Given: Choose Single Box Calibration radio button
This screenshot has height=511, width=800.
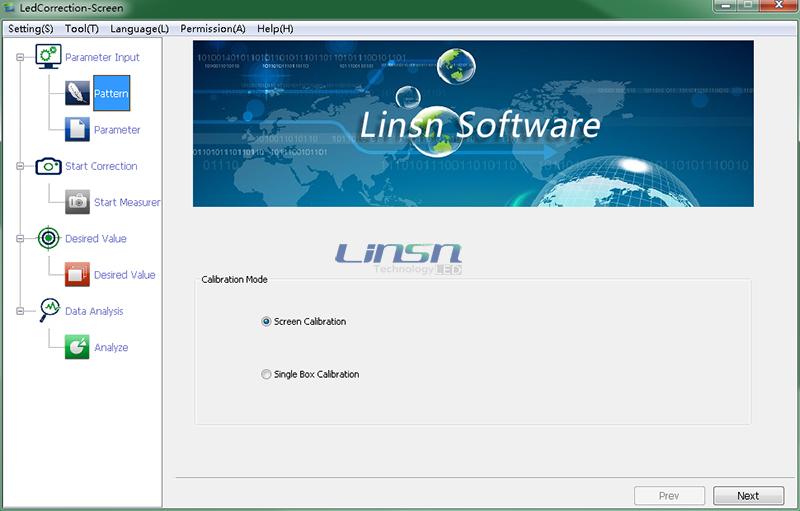Looking at the screenshot, I should pos(266,374).
